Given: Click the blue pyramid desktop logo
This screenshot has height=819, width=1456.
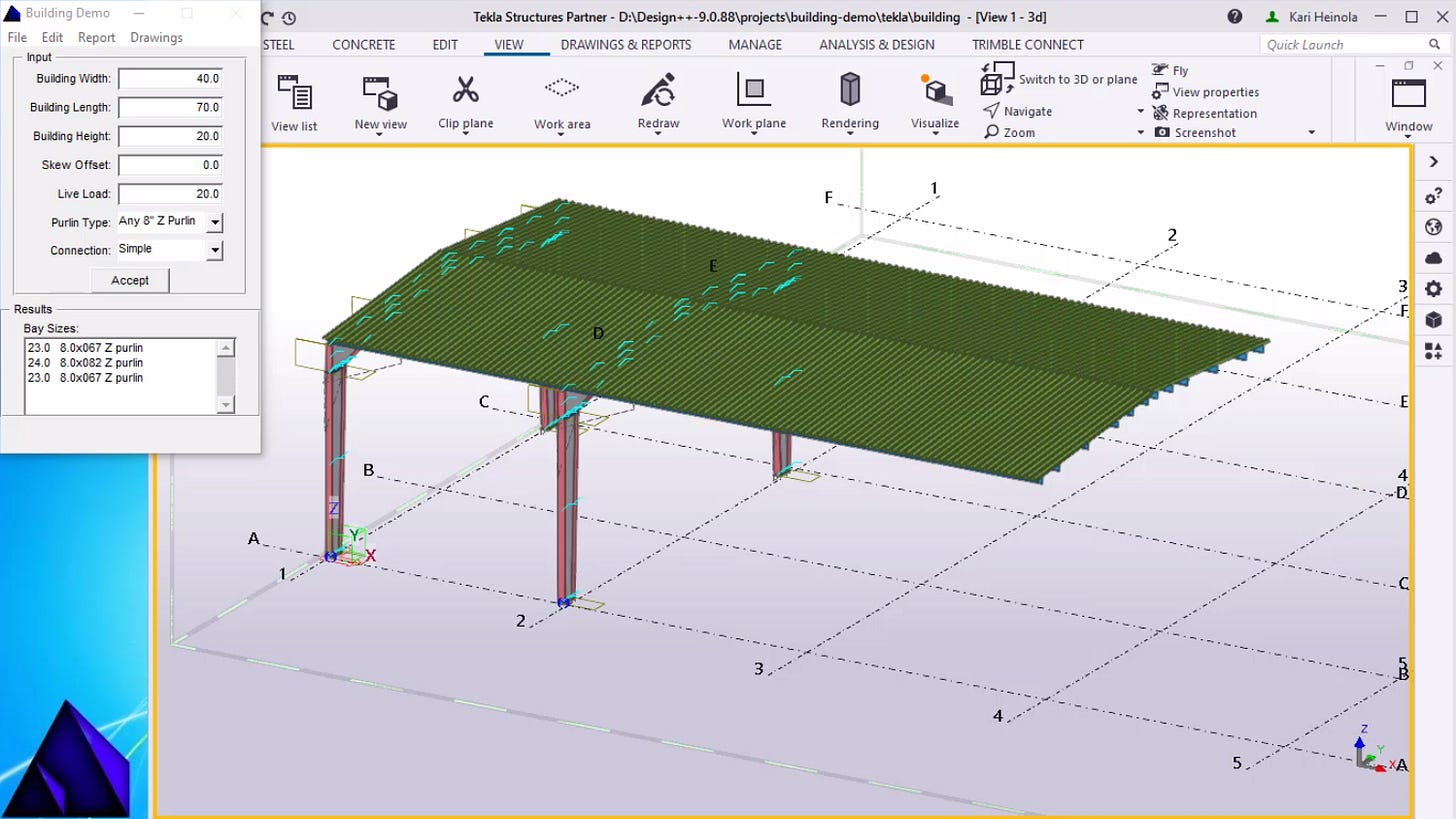Looking at the screenshot, I should (66, 758).
